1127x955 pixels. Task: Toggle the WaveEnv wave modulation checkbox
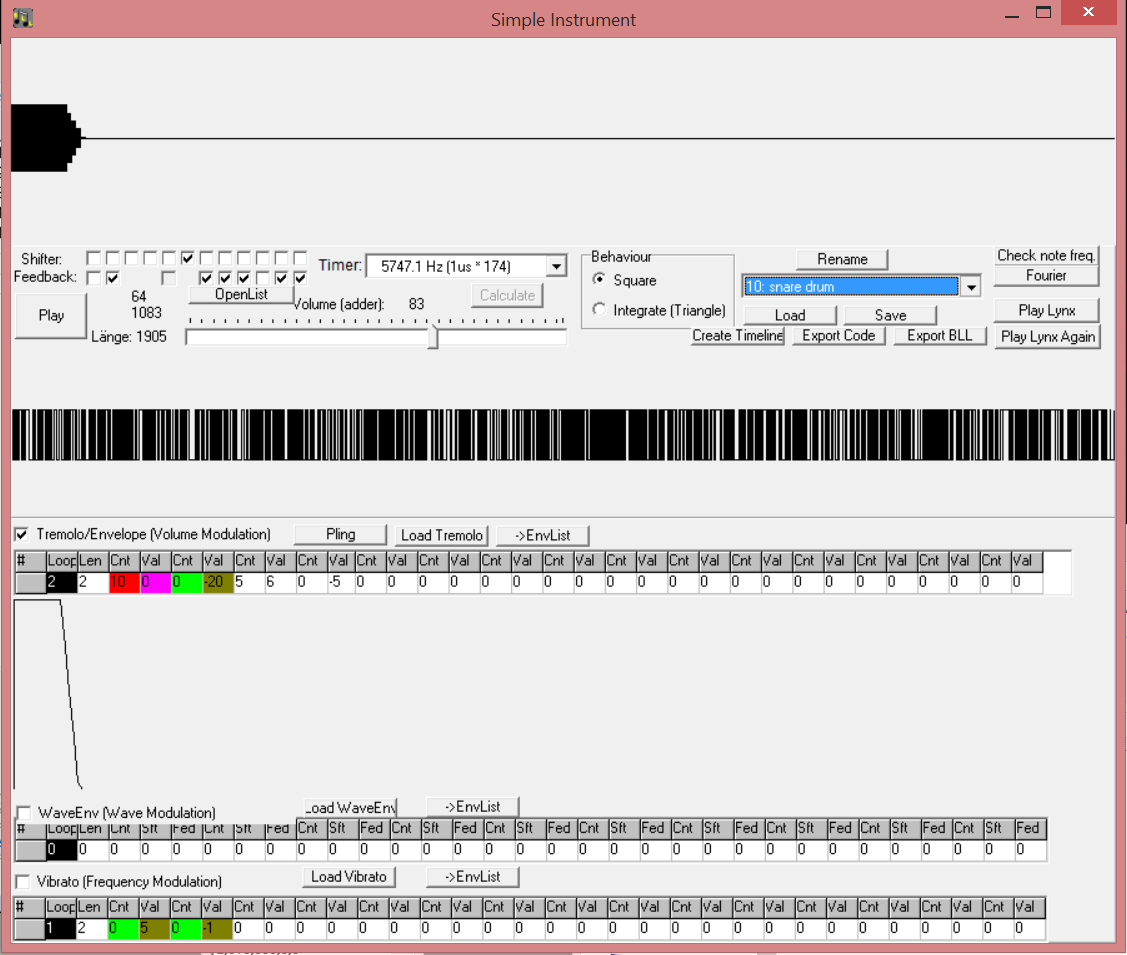[23, 812]
